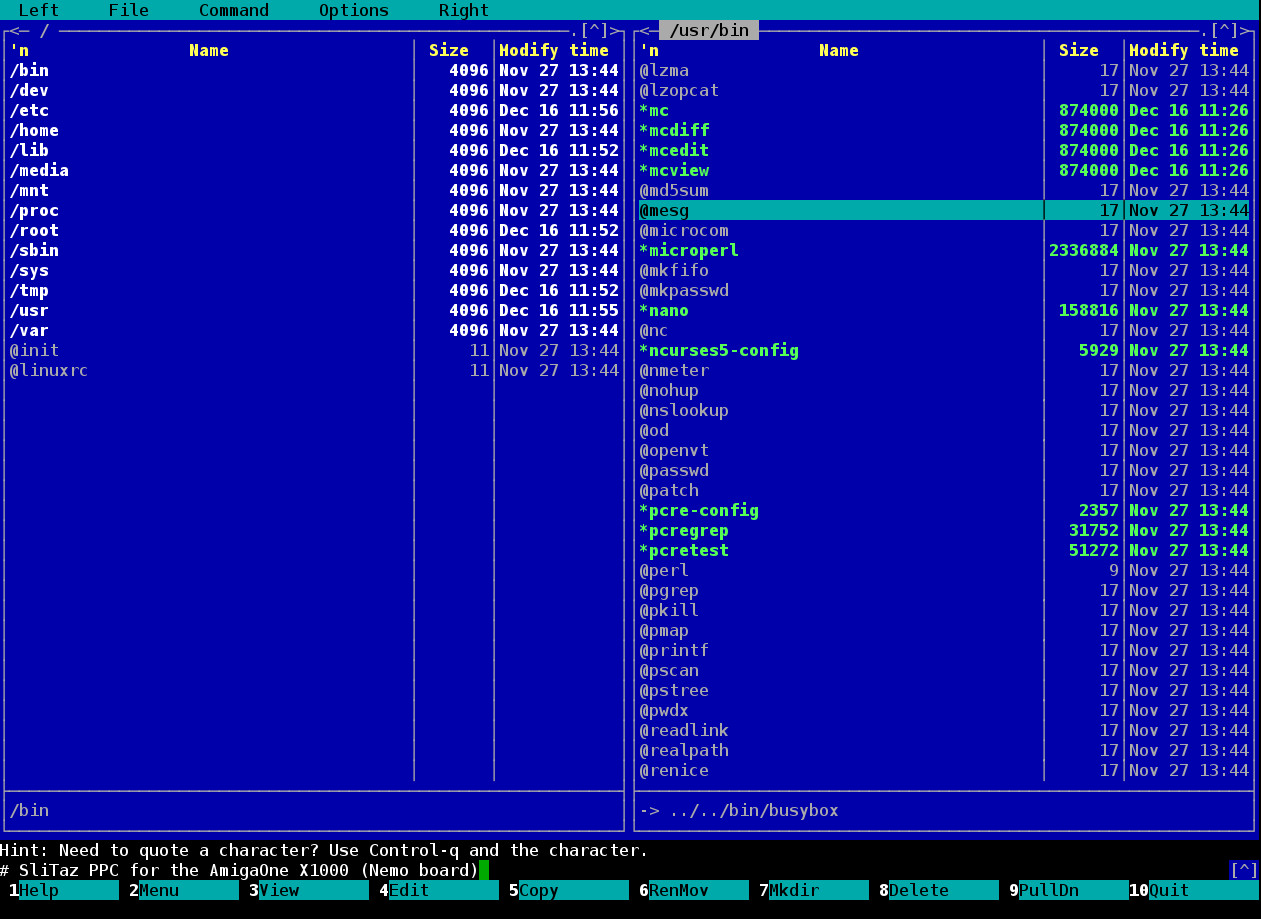The width and height of the screenshot is (1261, 919).
Task: Open the Options menu
Action: (x=353, y=10)
